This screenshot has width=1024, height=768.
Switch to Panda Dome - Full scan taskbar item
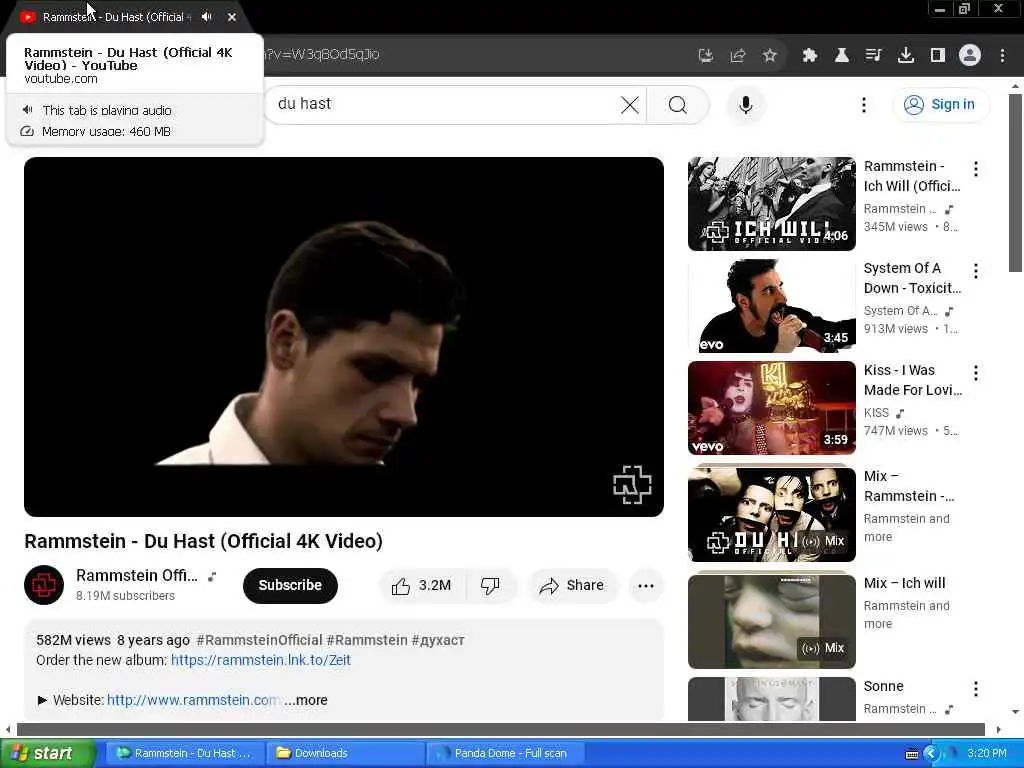(x=506, y=753)
